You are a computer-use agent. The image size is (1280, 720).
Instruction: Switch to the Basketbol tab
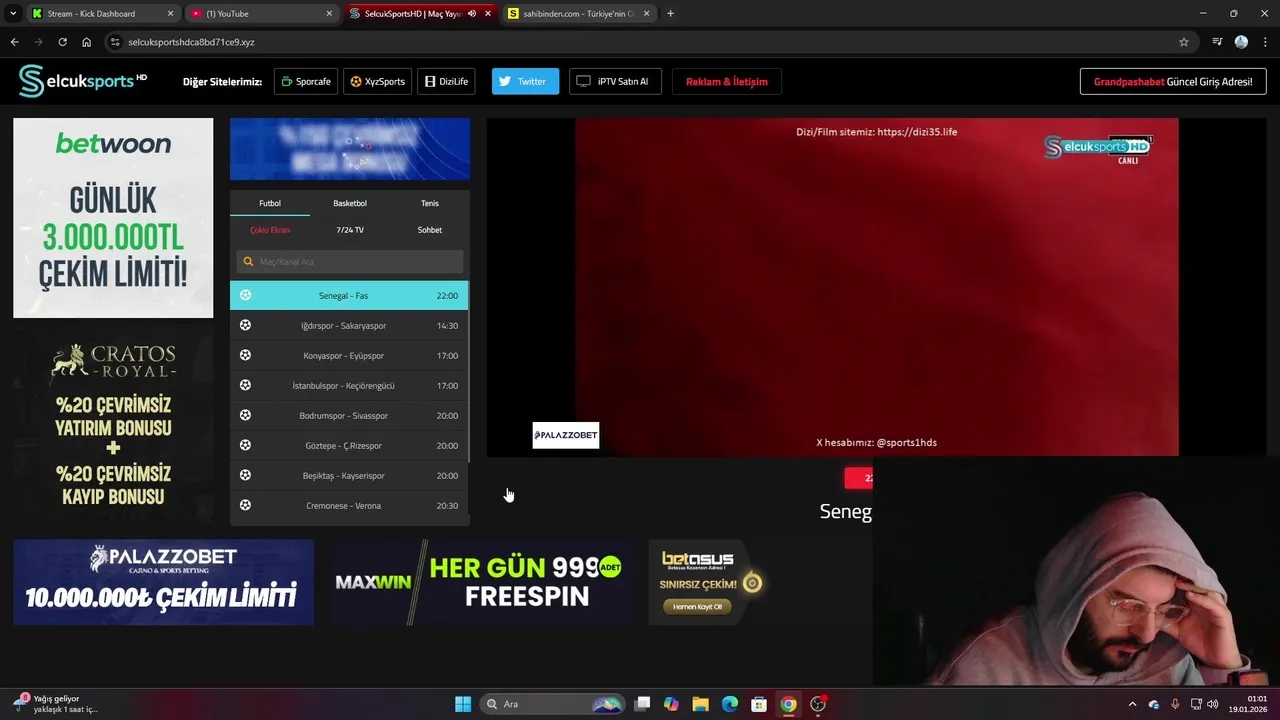click(350, 203)
